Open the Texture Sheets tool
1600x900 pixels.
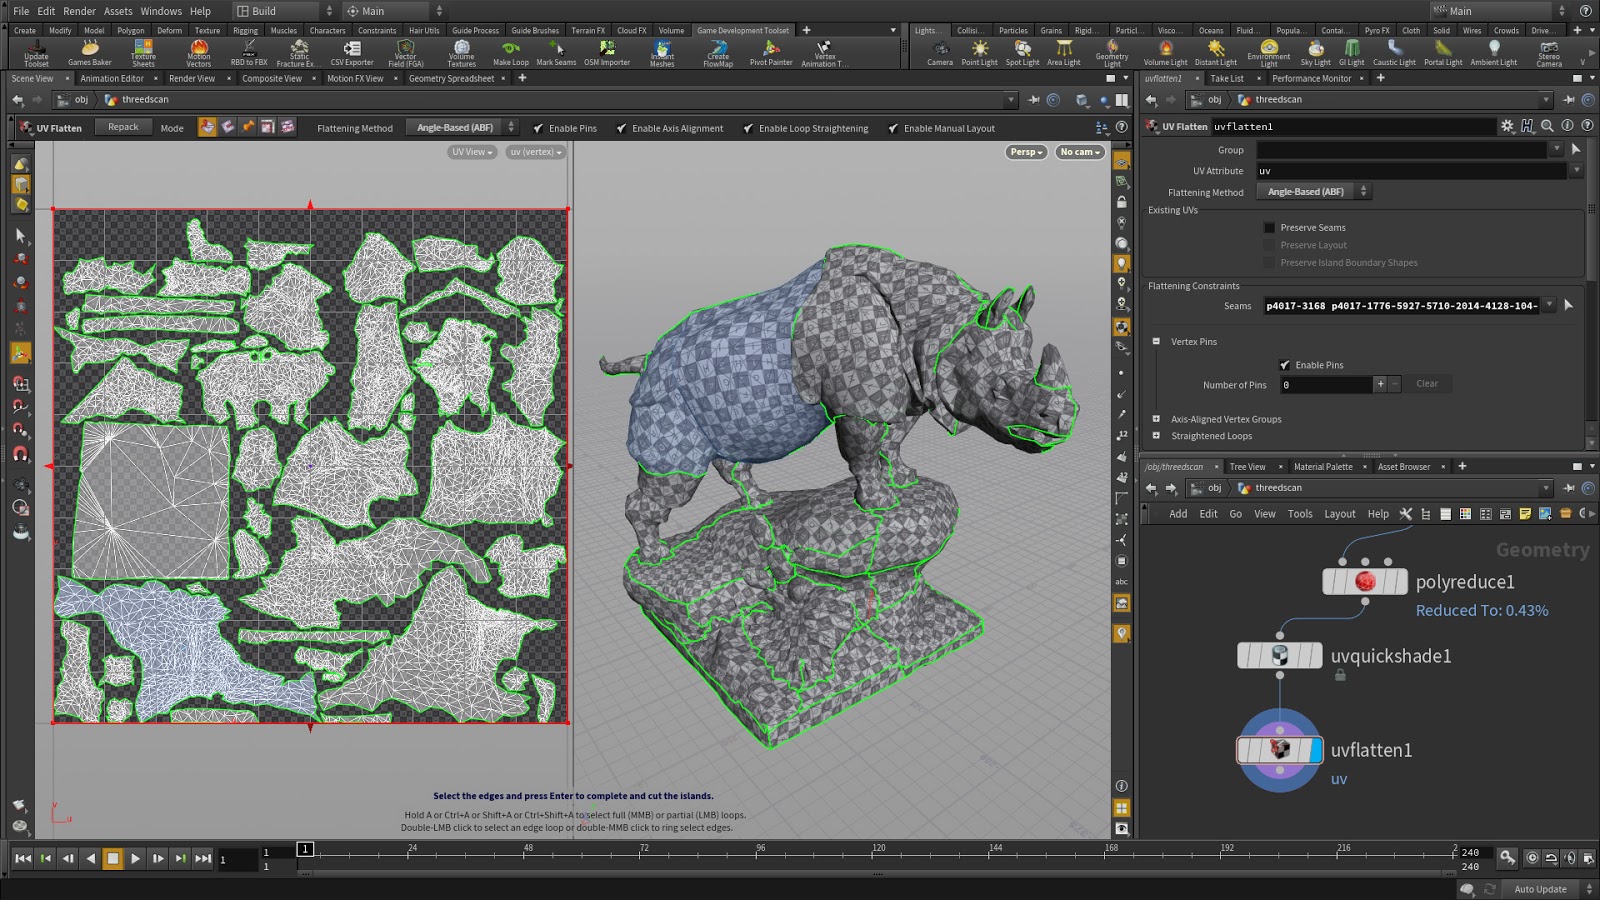click(143, 52)
